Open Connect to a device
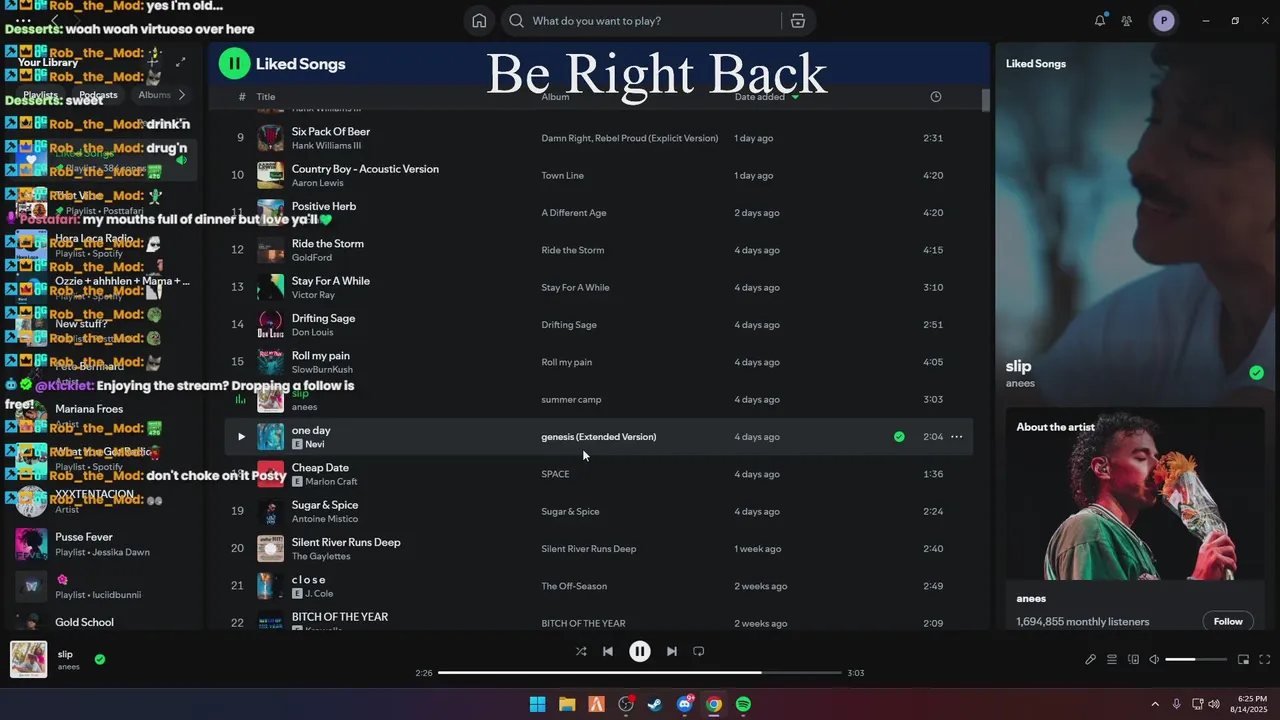This screenshot has height=720, width=1280. click(1133, 659)
